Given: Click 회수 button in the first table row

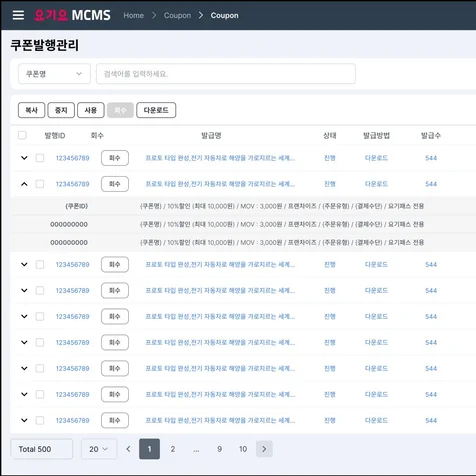Looking at the screenshot, I should tap(115, 158).
